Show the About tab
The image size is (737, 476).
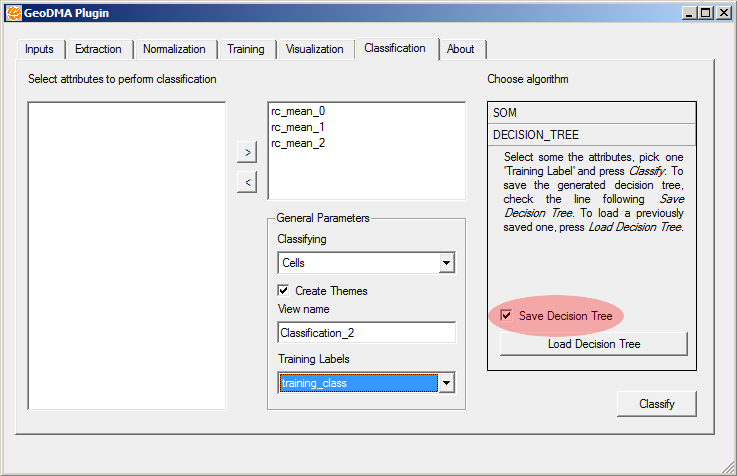tap(461, 49)
